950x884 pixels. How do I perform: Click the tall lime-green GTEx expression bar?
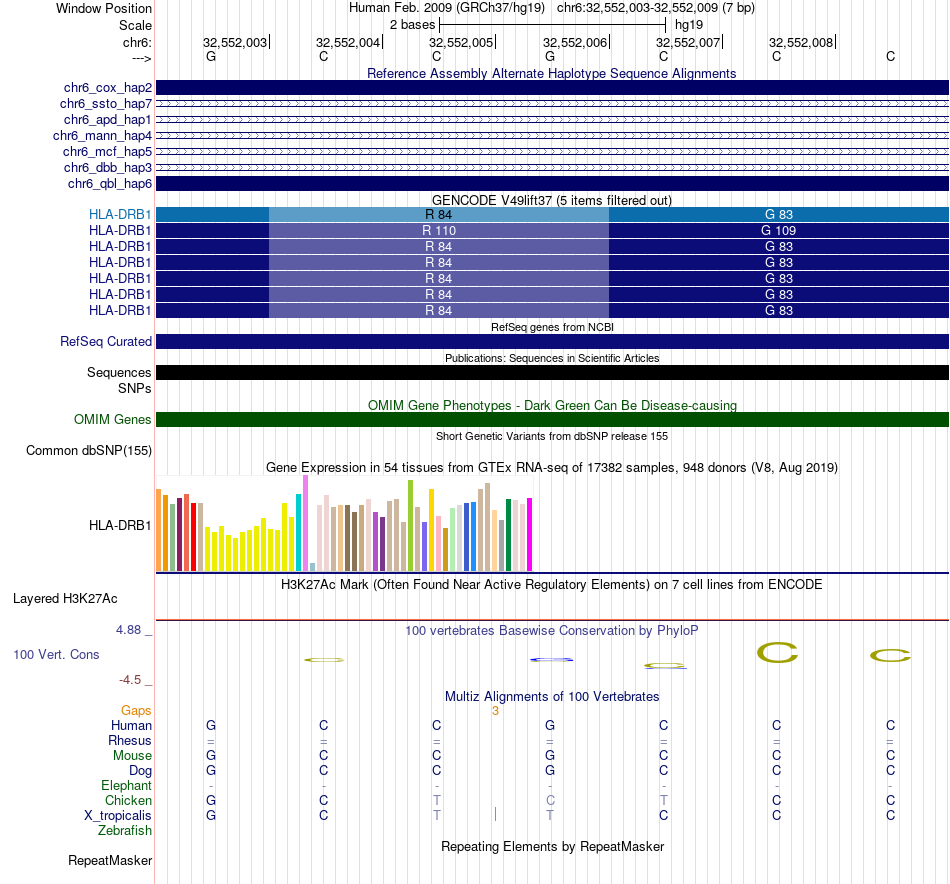(411, 525)
